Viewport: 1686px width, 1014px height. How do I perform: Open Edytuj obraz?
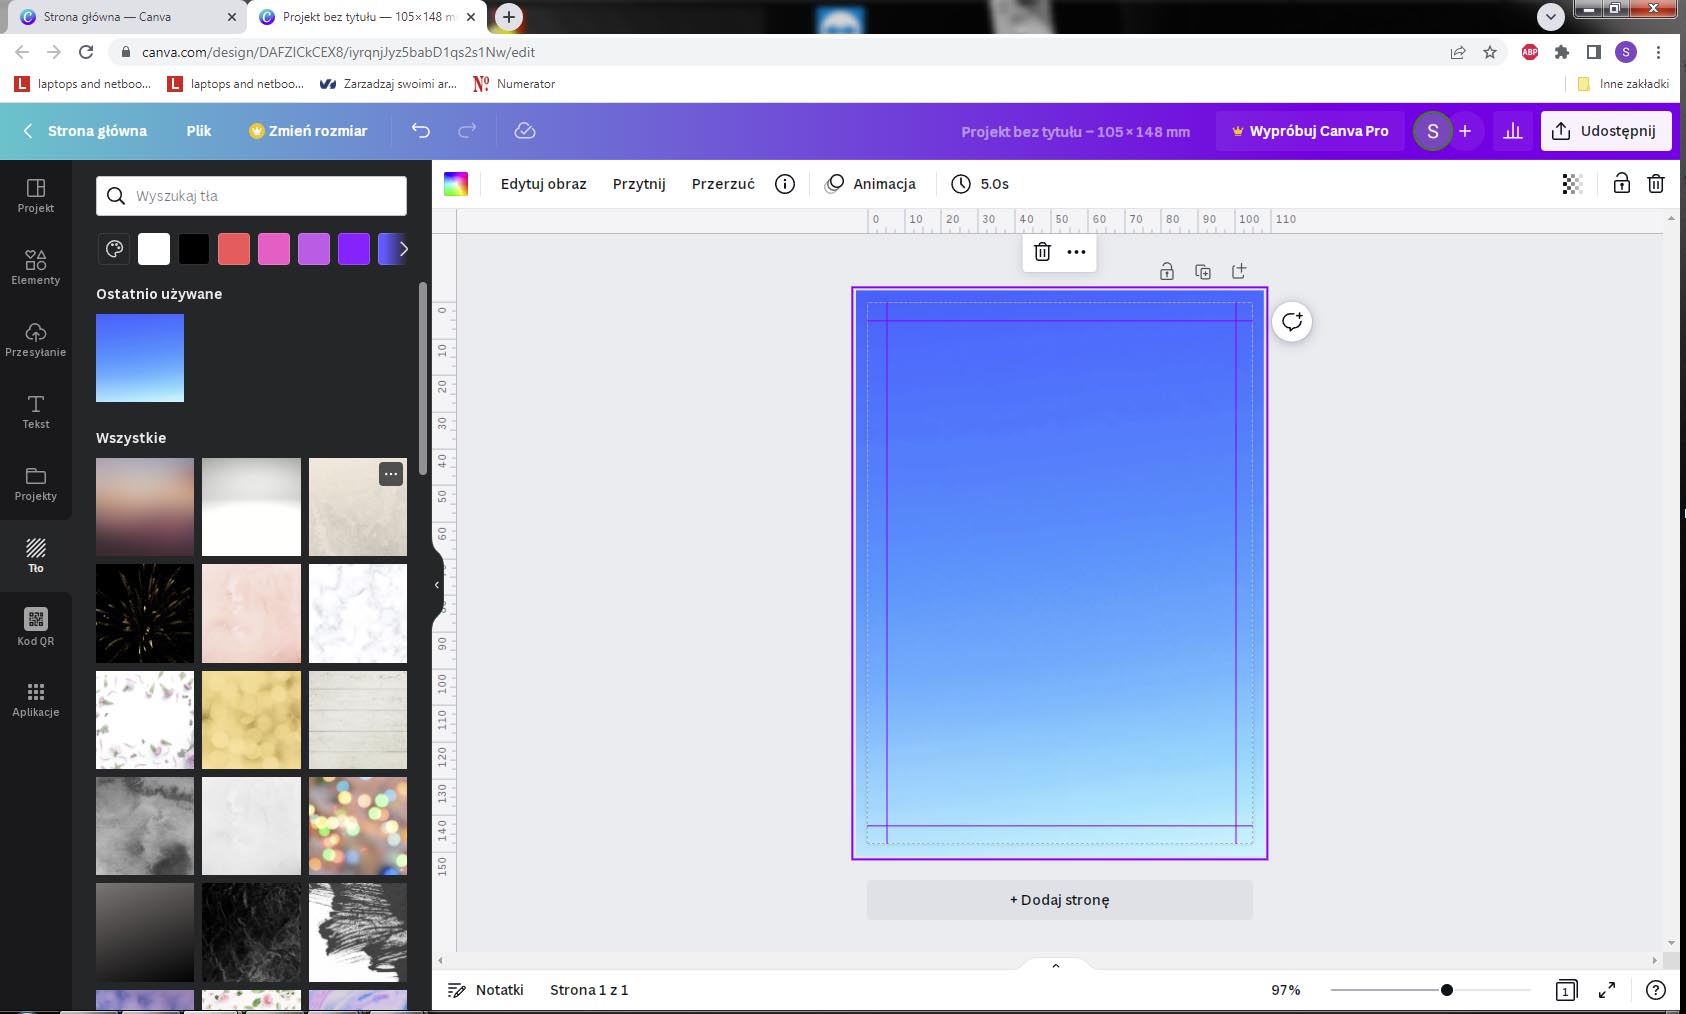[x=544, y=184]
